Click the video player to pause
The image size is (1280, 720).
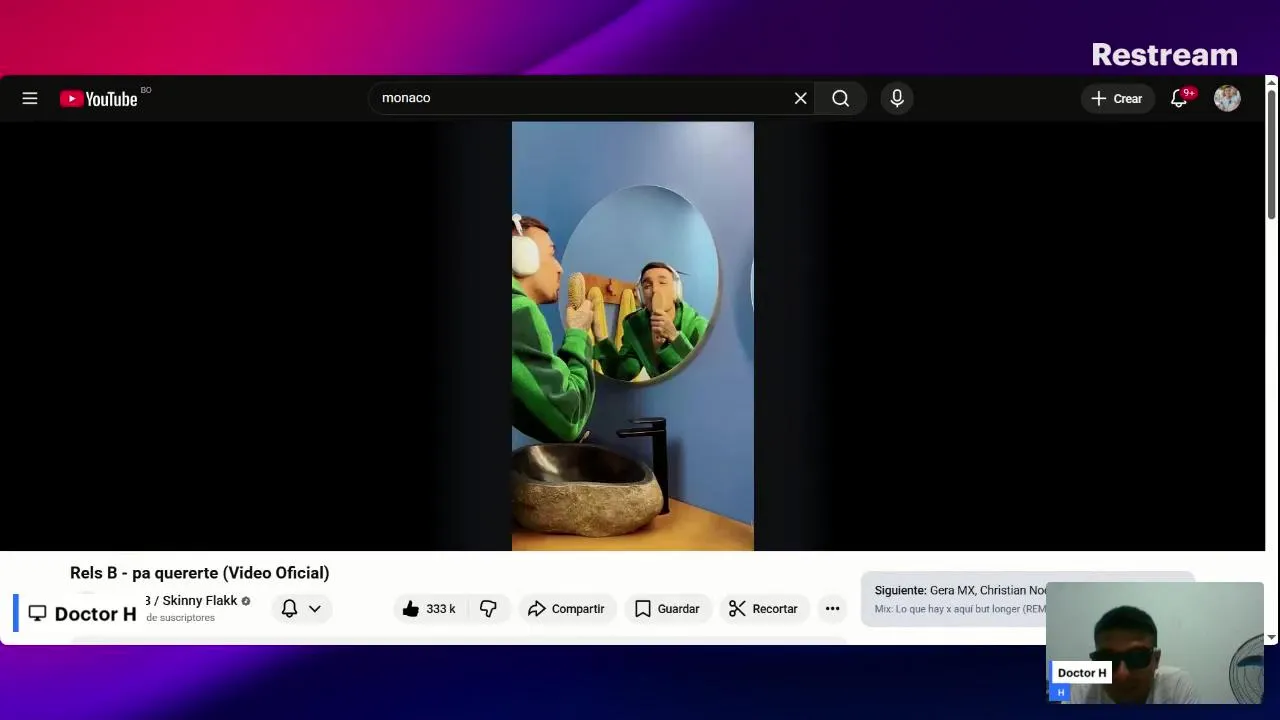(x=632, y=336)
